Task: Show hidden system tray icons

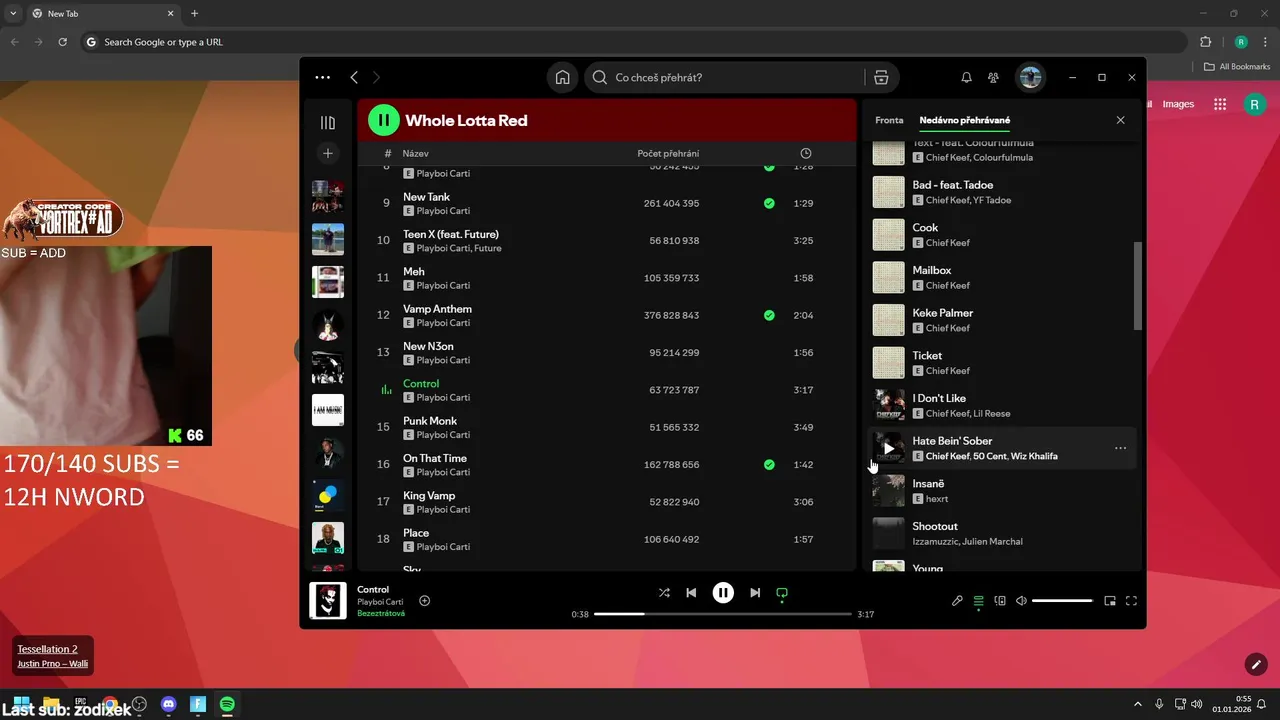Action: [x=1137, y=704]
